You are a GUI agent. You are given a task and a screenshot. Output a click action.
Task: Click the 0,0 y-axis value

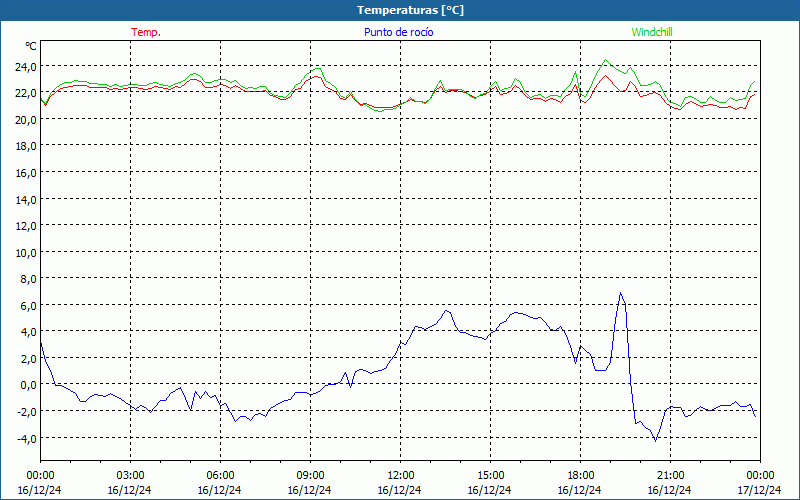pyautogui.click(x=28, y=385)
